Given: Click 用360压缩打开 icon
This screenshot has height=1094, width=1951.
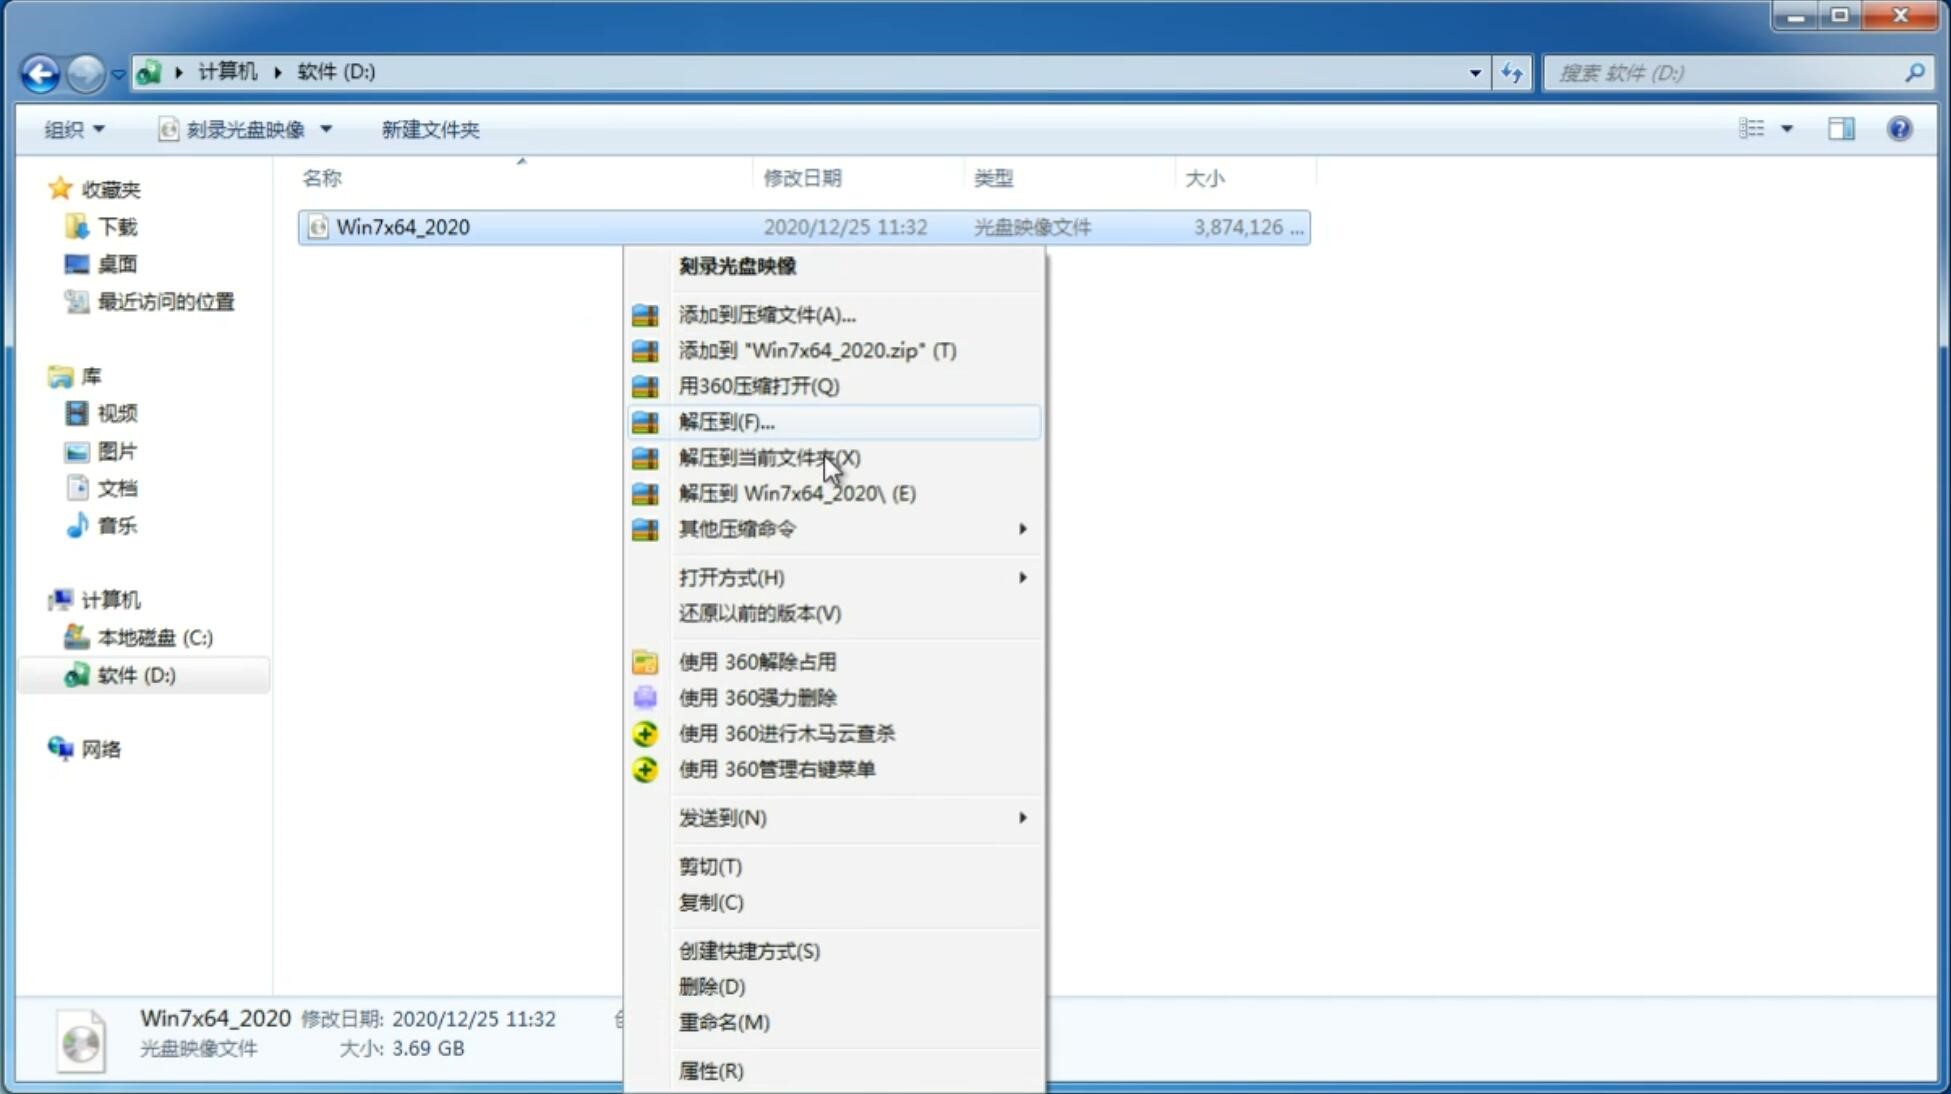Looking at the screenshot, I should (x=643, y=385).
